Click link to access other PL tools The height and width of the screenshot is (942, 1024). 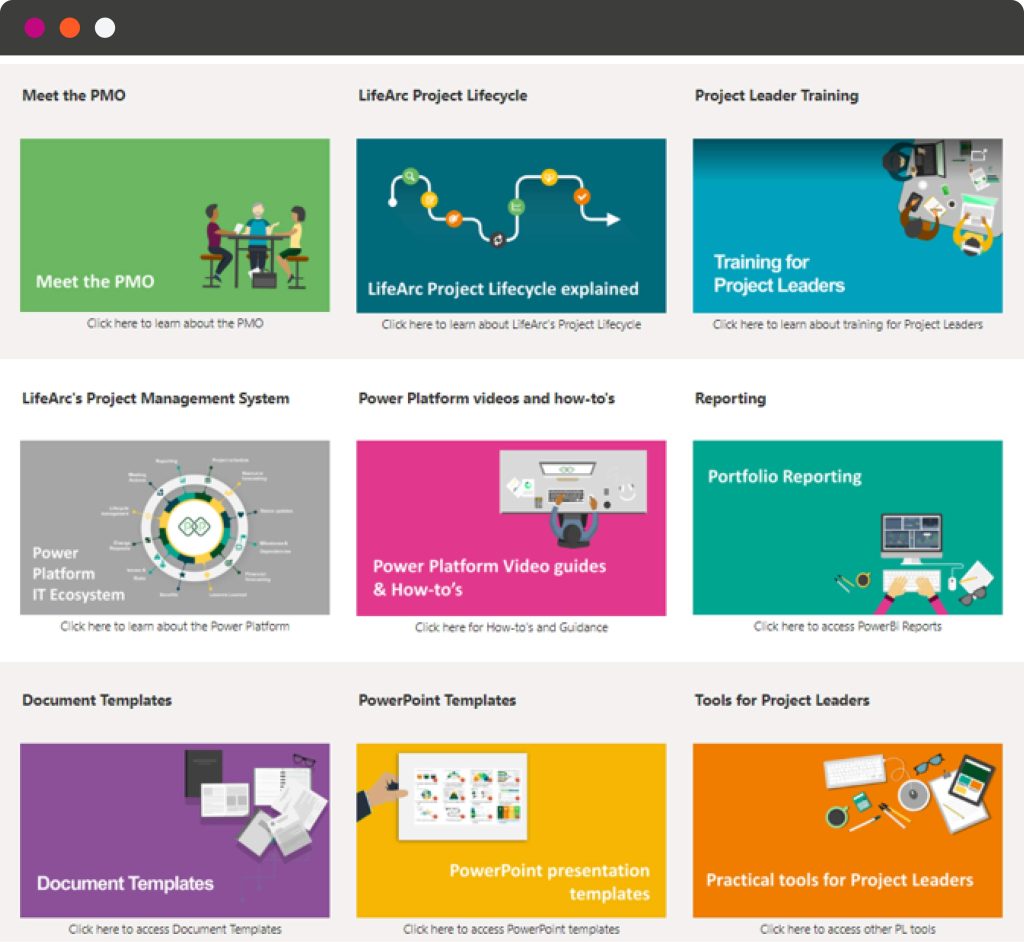pos(847,929)
